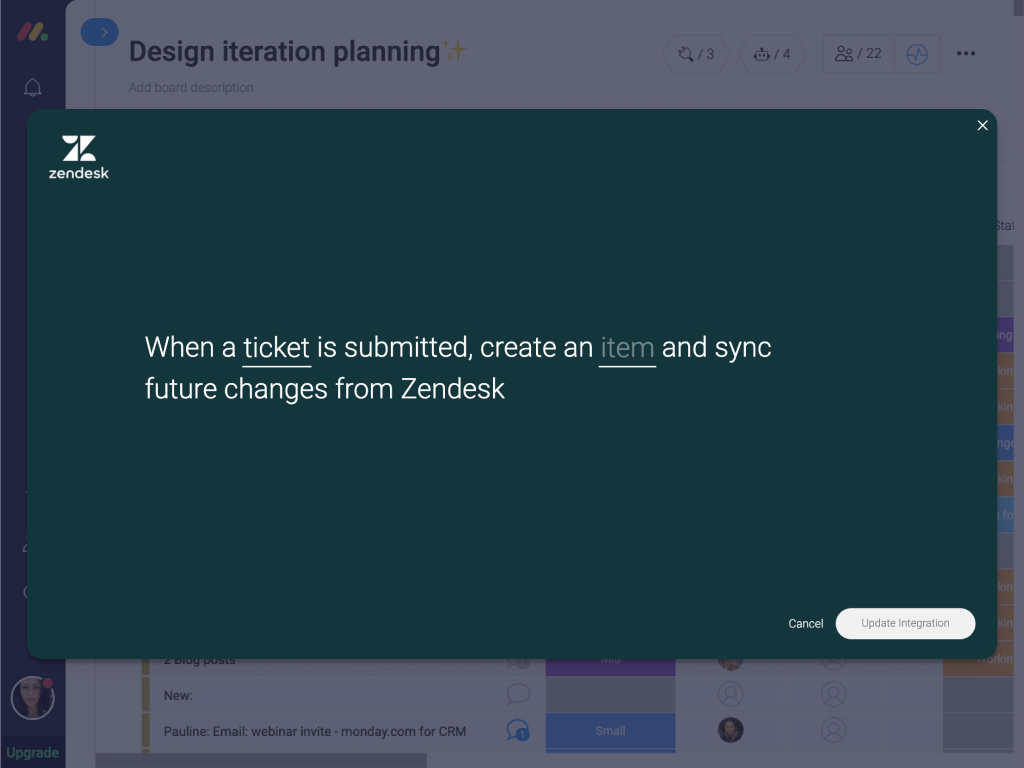Click the blue "Small" status cell
The width and height of the screenshot is (1024, 768).
[x=610, y=730]
